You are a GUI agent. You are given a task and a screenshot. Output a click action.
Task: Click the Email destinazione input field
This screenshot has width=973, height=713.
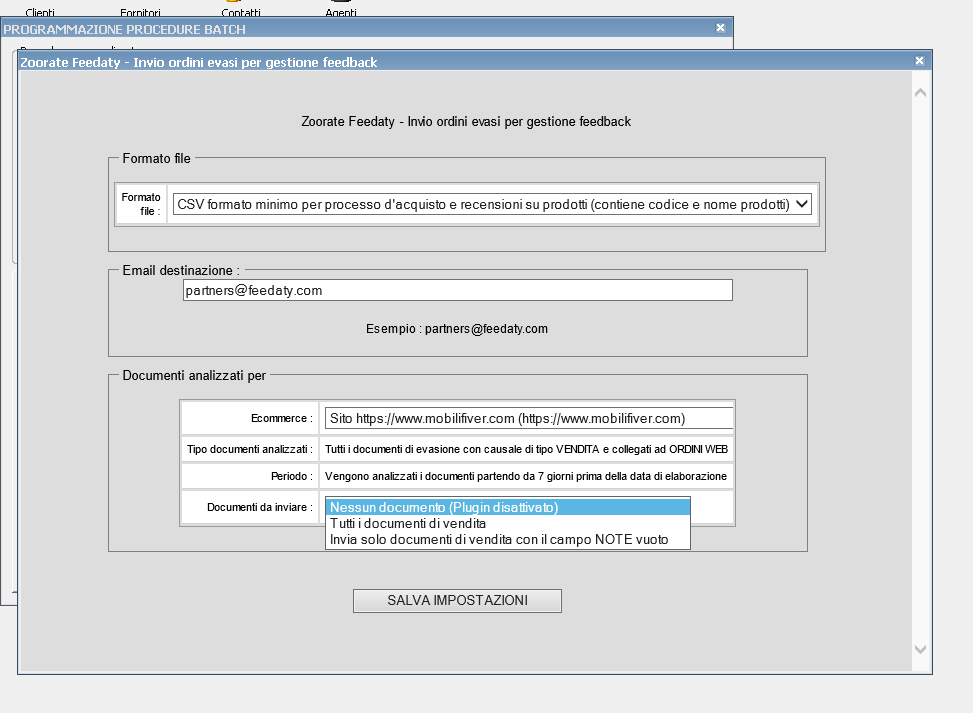click(457, 290)
